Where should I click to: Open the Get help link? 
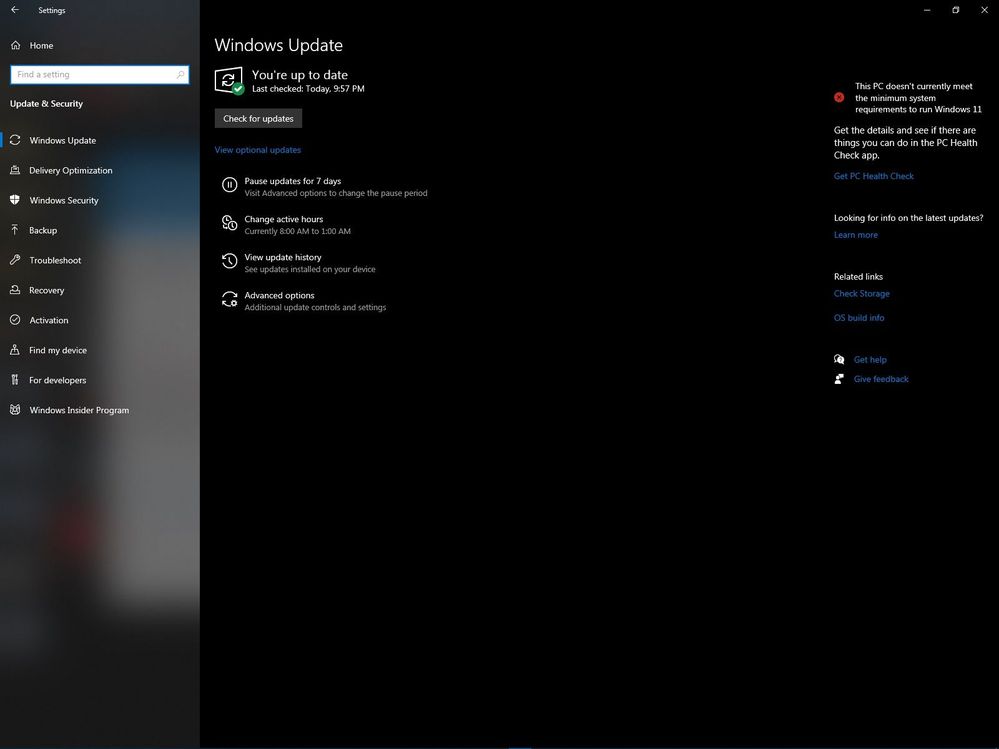pyautogui.click(x=870, y=360)
